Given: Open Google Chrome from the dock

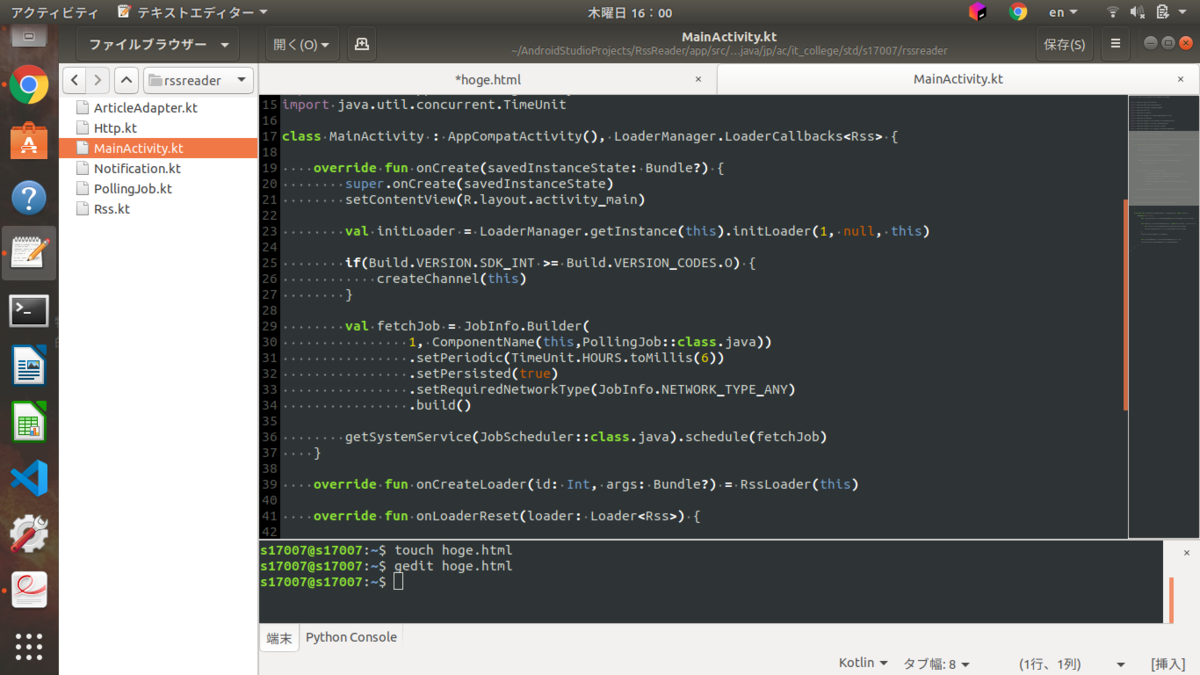Looking at the screenshot, I should coord(29,86).
